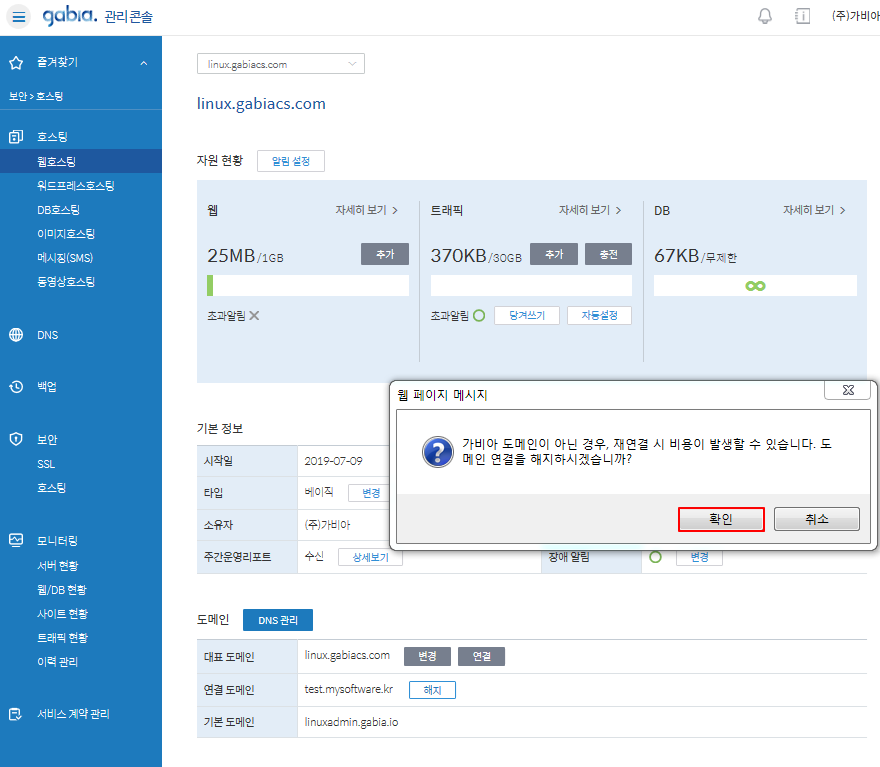Toggle the web 초과알림 X indicator
The height and width of the screenshot is (767, 880).
tap(254, 315)
